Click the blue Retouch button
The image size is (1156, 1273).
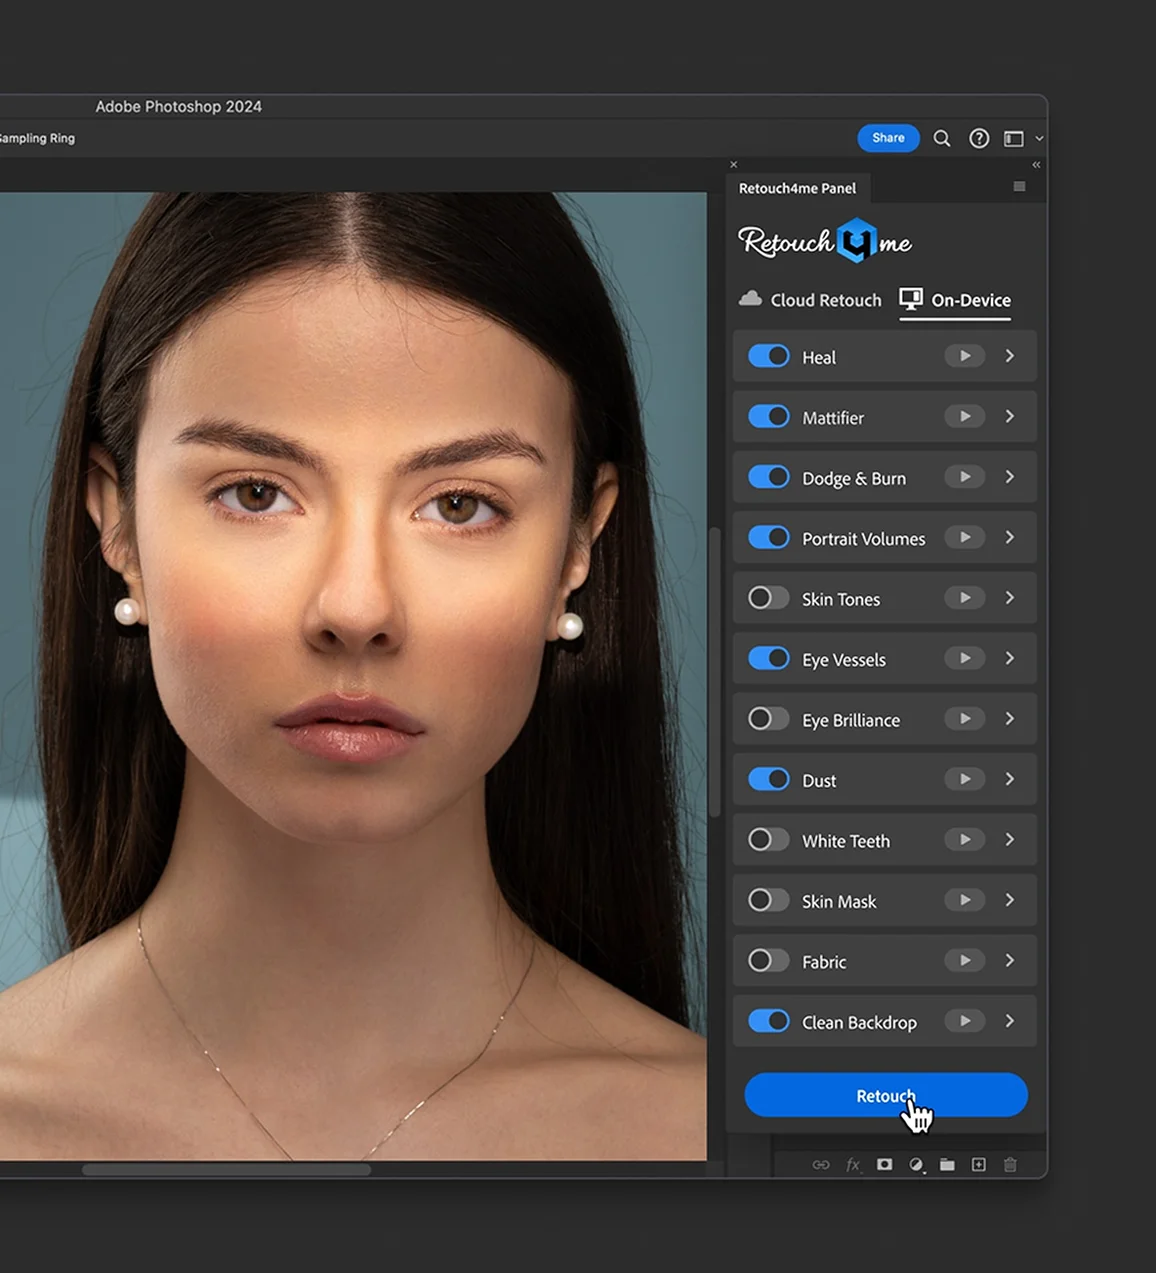point(885,1095)
